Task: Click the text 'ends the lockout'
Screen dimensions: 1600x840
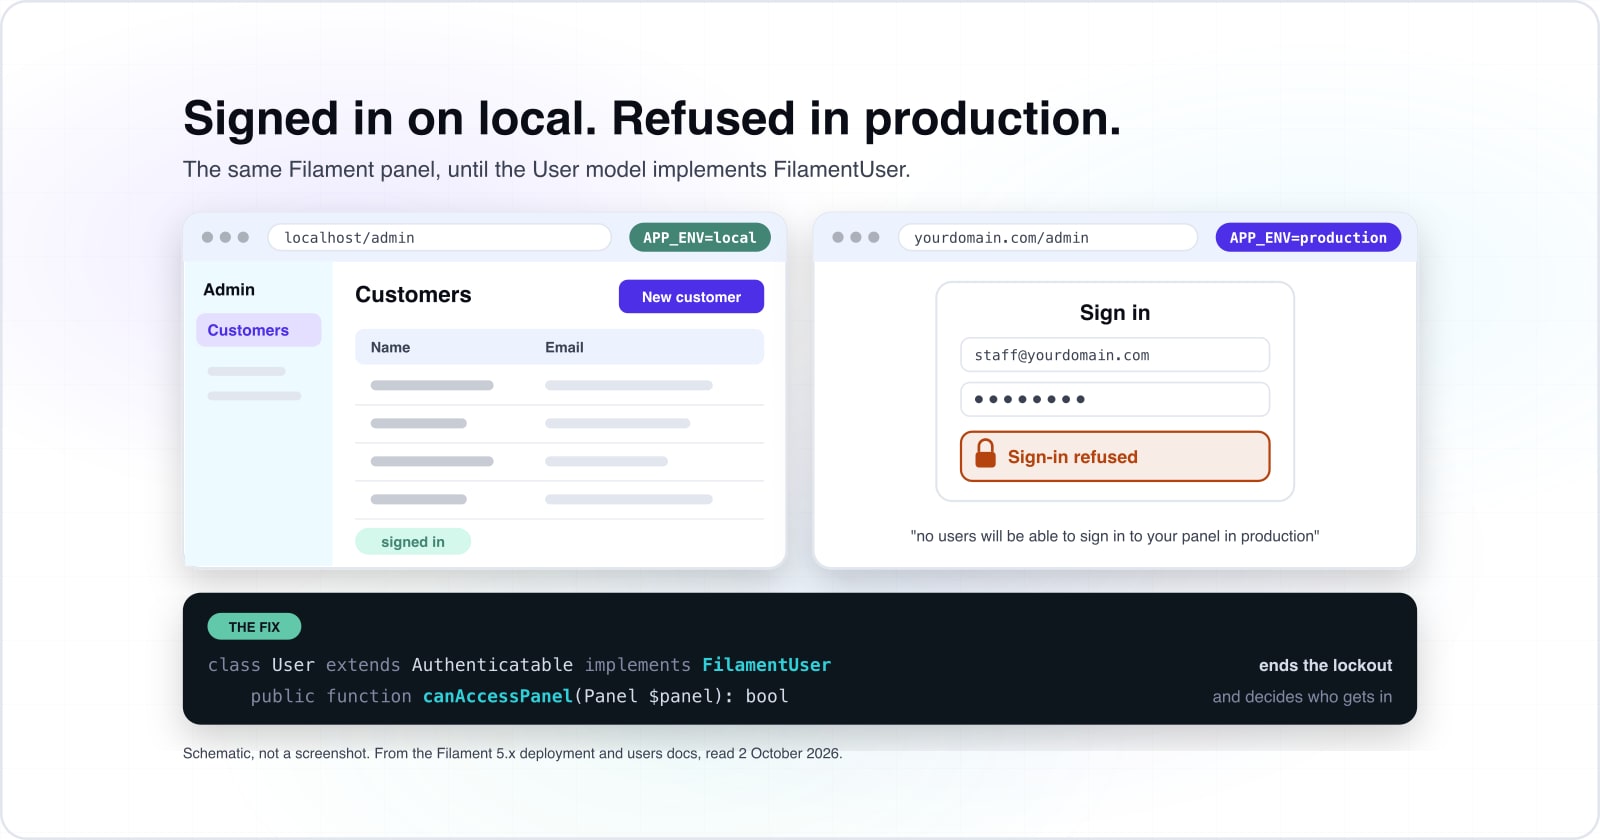Action: point(1325,666)
